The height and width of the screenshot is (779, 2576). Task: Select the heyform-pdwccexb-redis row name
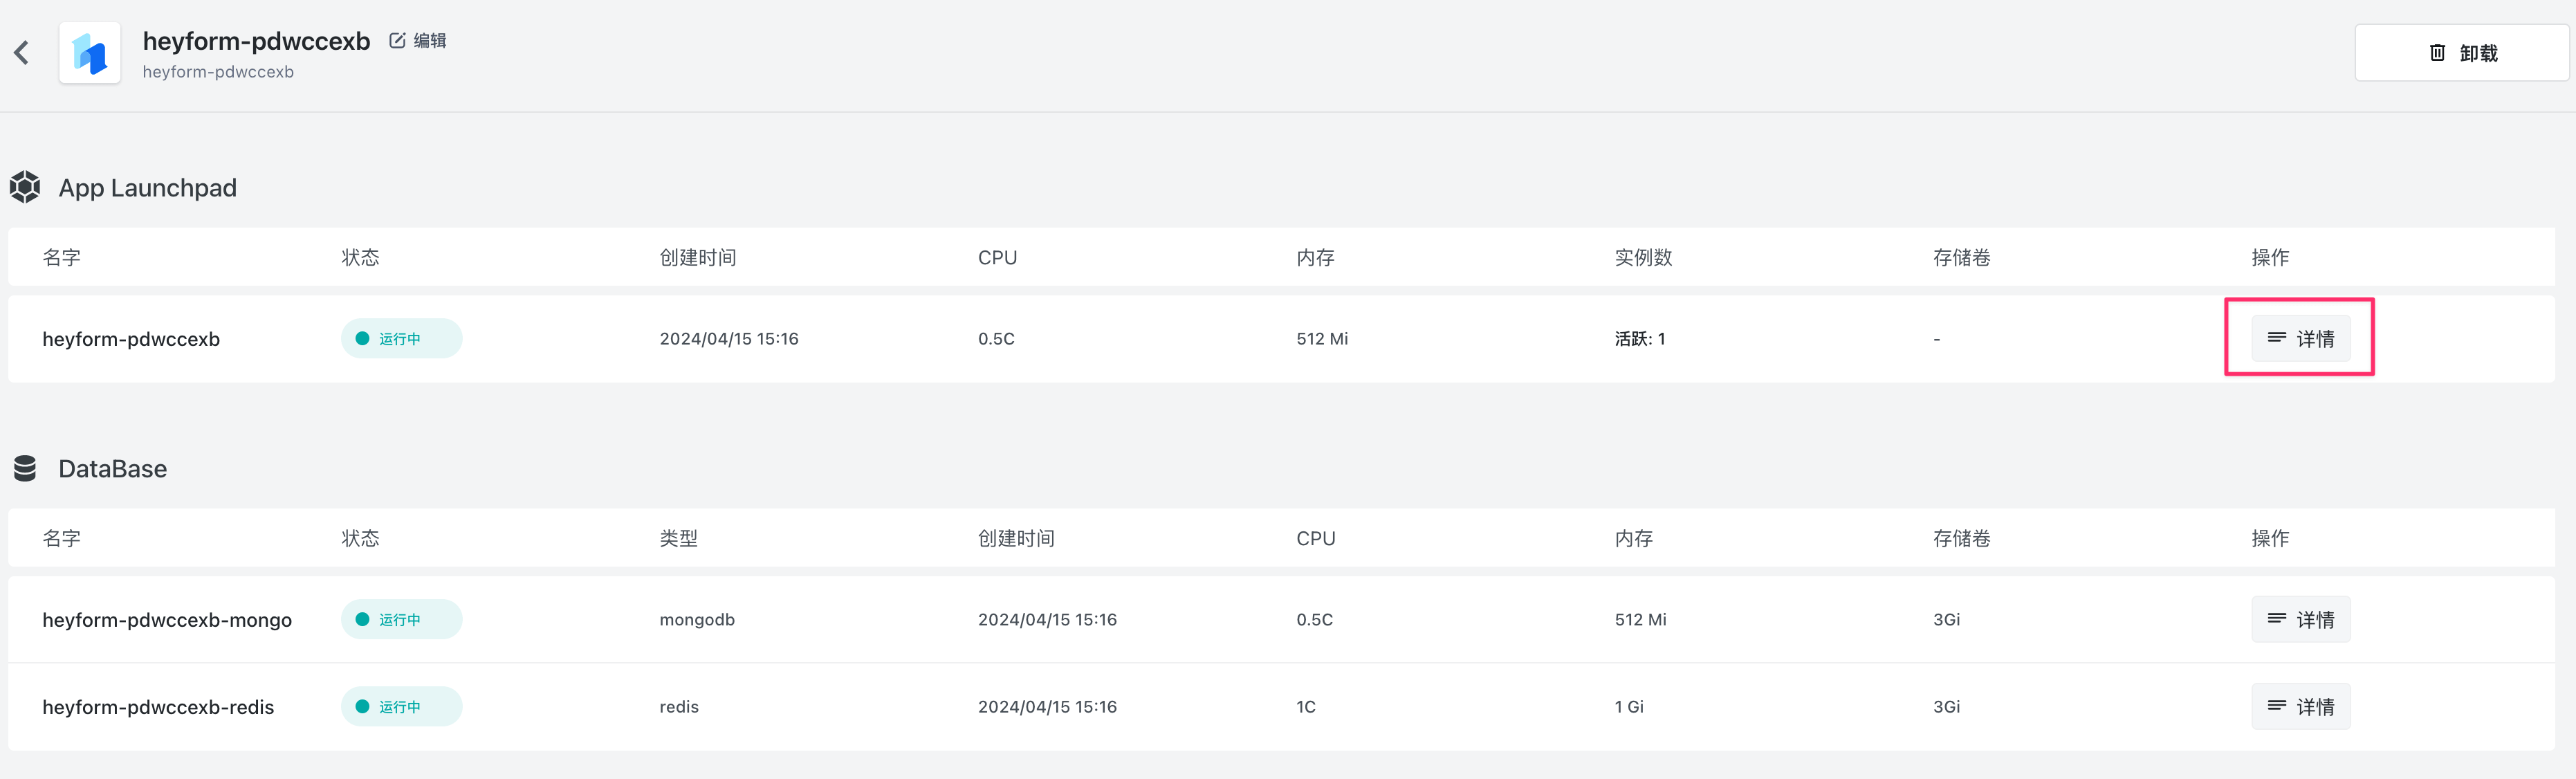pyautogui.click(x=158, y=706)
